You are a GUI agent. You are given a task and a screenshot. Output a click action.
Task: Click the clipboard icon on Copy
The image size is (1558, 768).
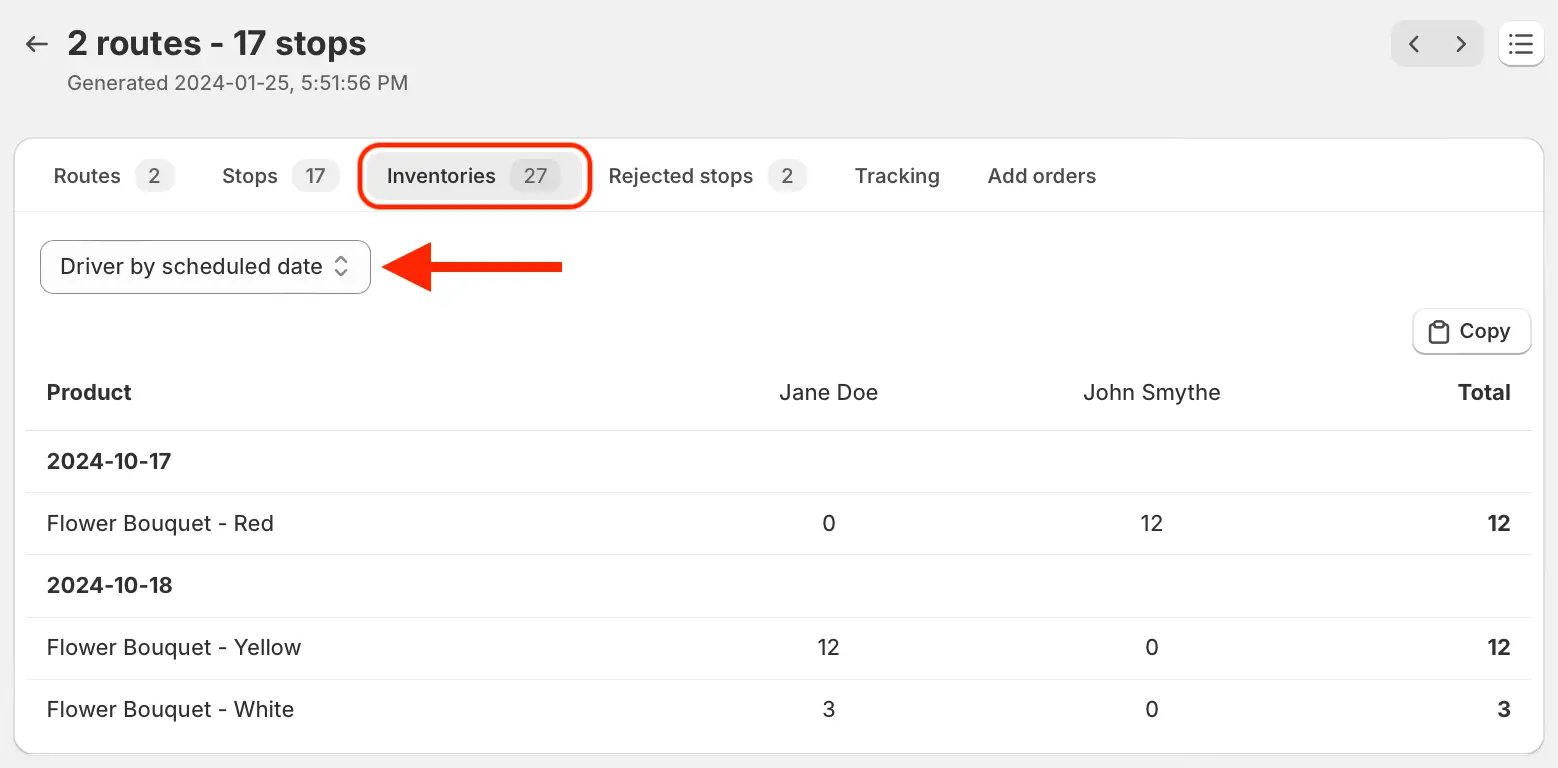pos(1439,332)
